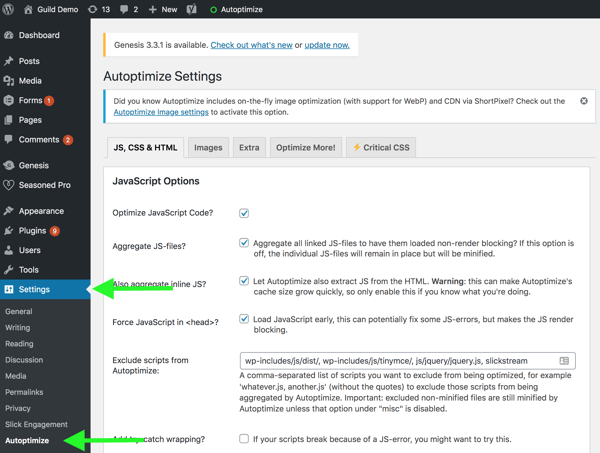Enable try-catch wrapping checkbox

[x=244, y=438]
